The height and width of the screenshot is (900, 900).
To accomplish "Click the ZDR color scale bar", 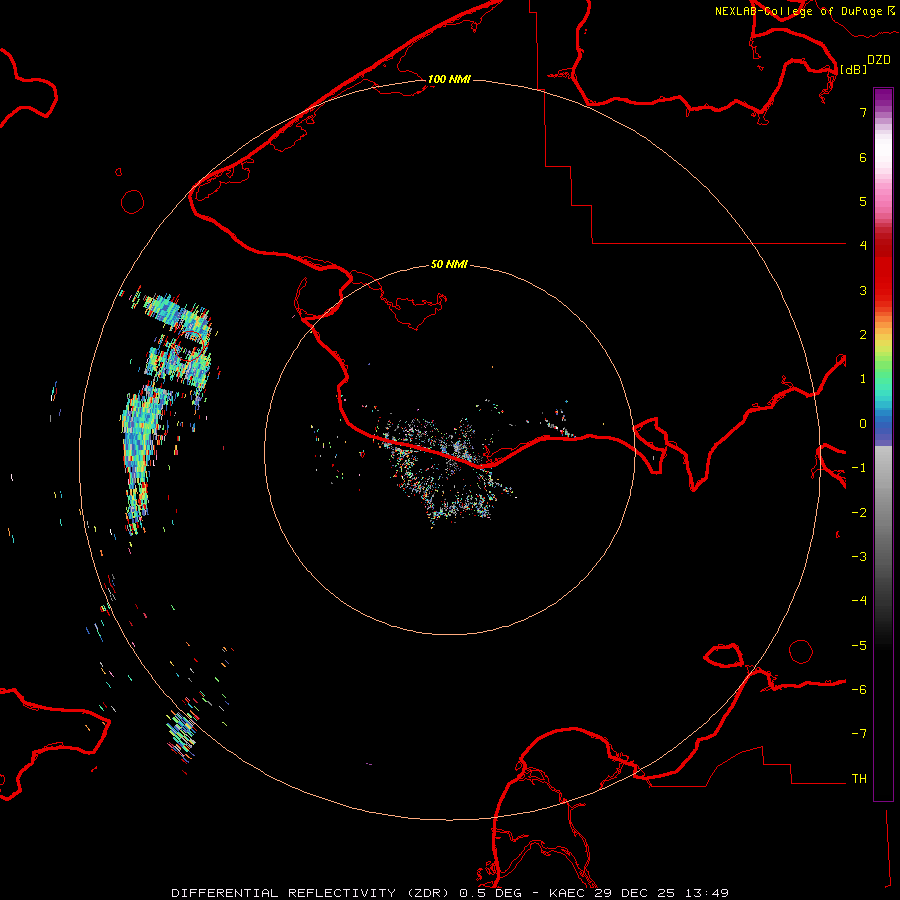I will [883, 444].
